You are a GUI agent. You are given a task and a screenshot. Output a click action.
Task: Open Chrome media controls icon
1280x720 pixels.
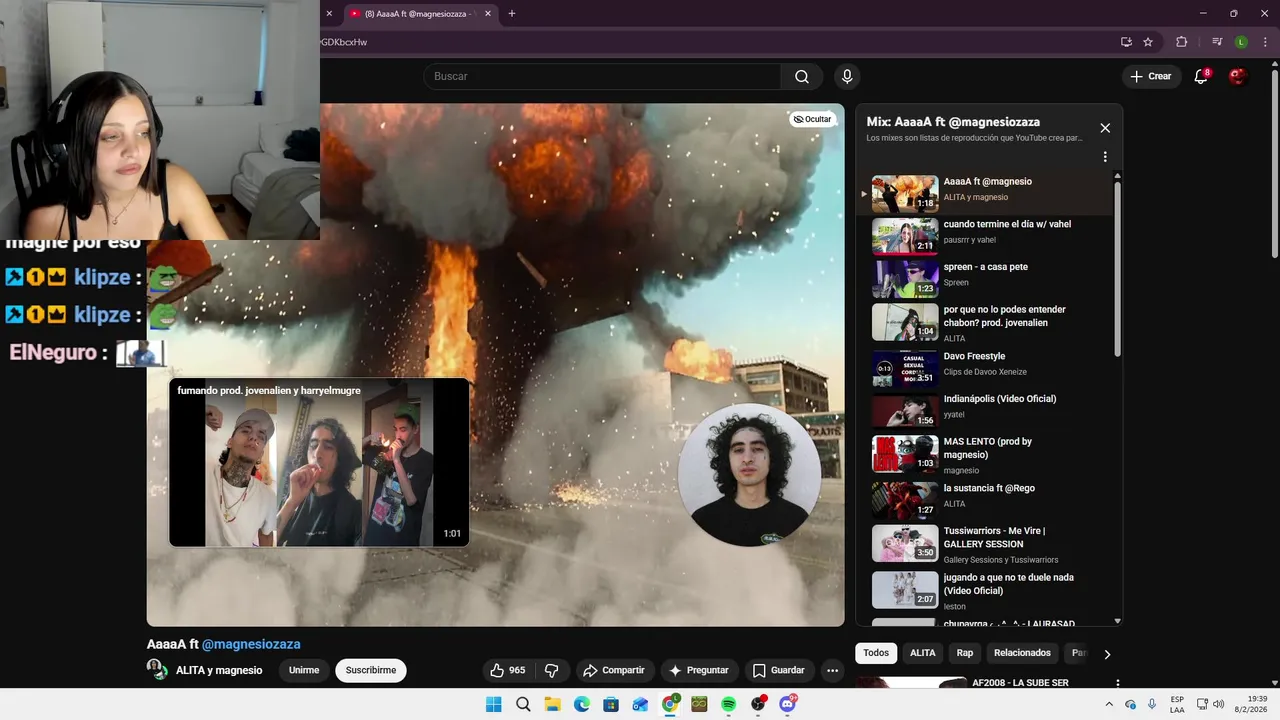click(1217, 42)
